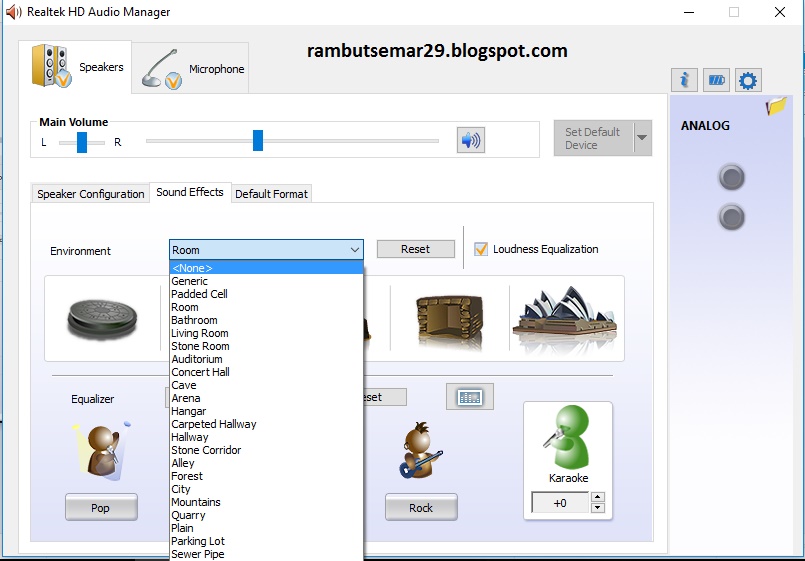Expand the Set Default Device arrow
805x561 pixels.
pyautogui.click(x=642, y=138)
